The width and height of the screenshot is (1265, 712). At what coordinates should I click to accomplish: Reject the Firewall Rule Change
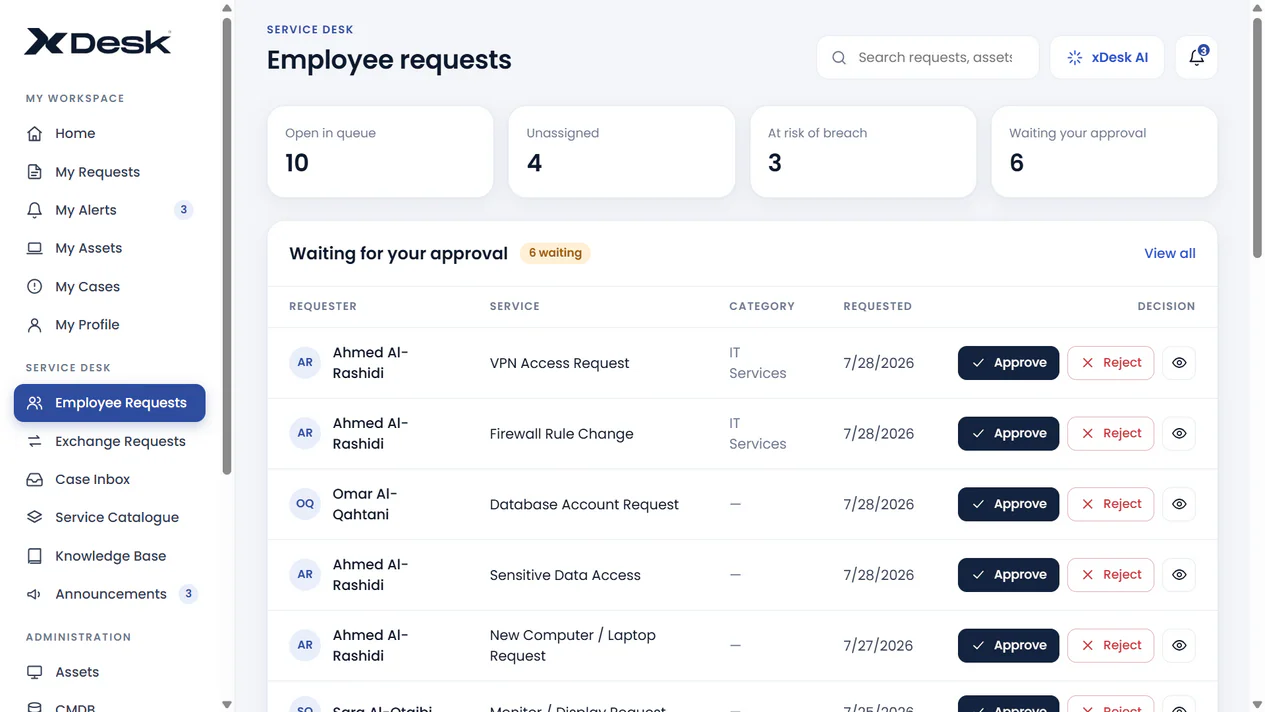click(x=1111, y=434)
